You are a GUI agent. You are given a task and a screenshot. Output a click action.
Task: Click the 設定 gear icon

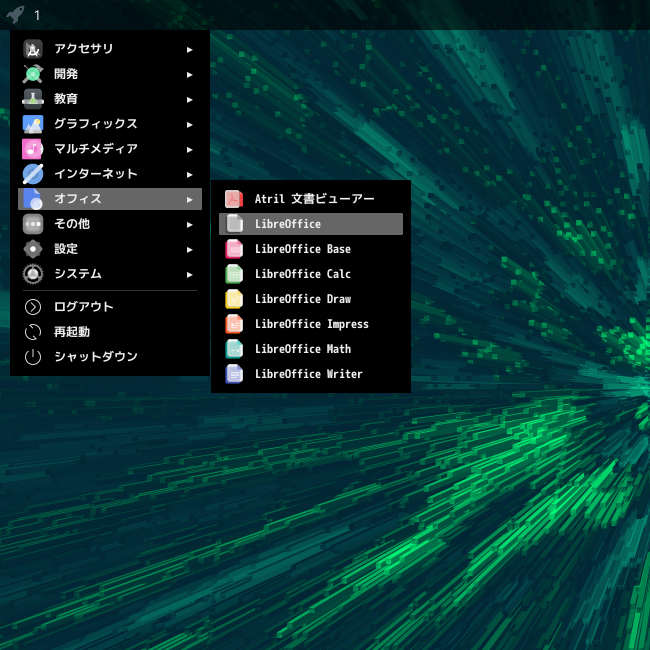point(33,249)
